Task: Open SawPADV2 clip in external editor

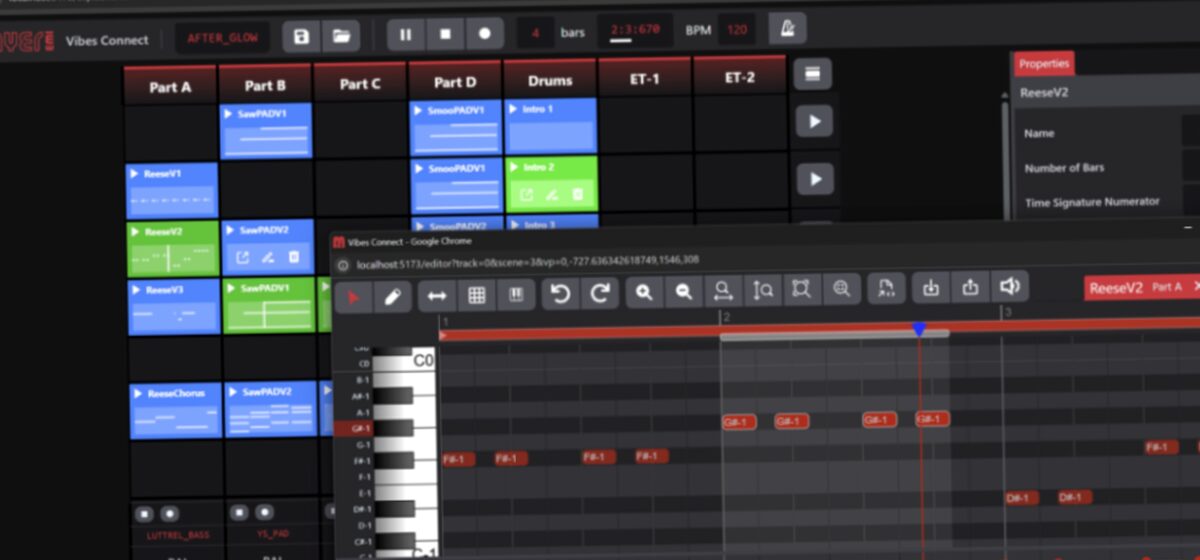Action: click(x=243, y=258)
